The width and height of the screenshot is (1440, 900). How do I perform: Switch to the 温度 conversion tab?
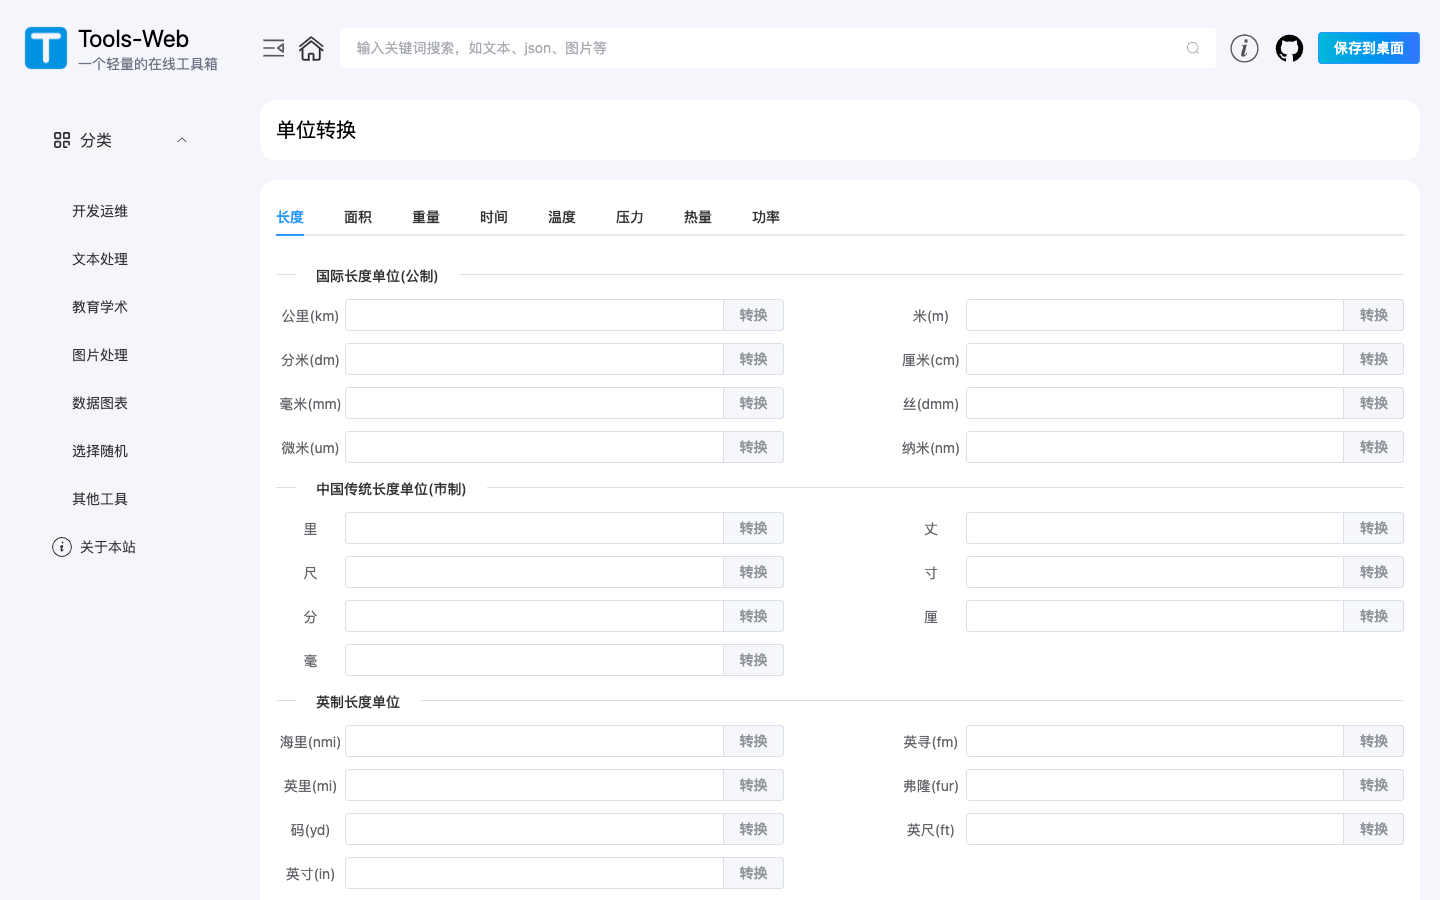click(562, 217)
